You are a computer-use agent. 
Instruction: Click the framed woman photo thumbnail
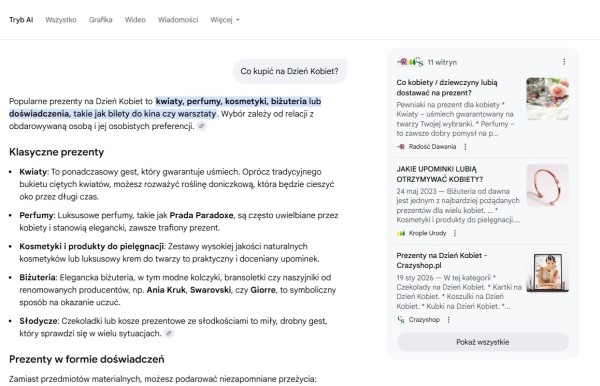click(x=547, y=272)
